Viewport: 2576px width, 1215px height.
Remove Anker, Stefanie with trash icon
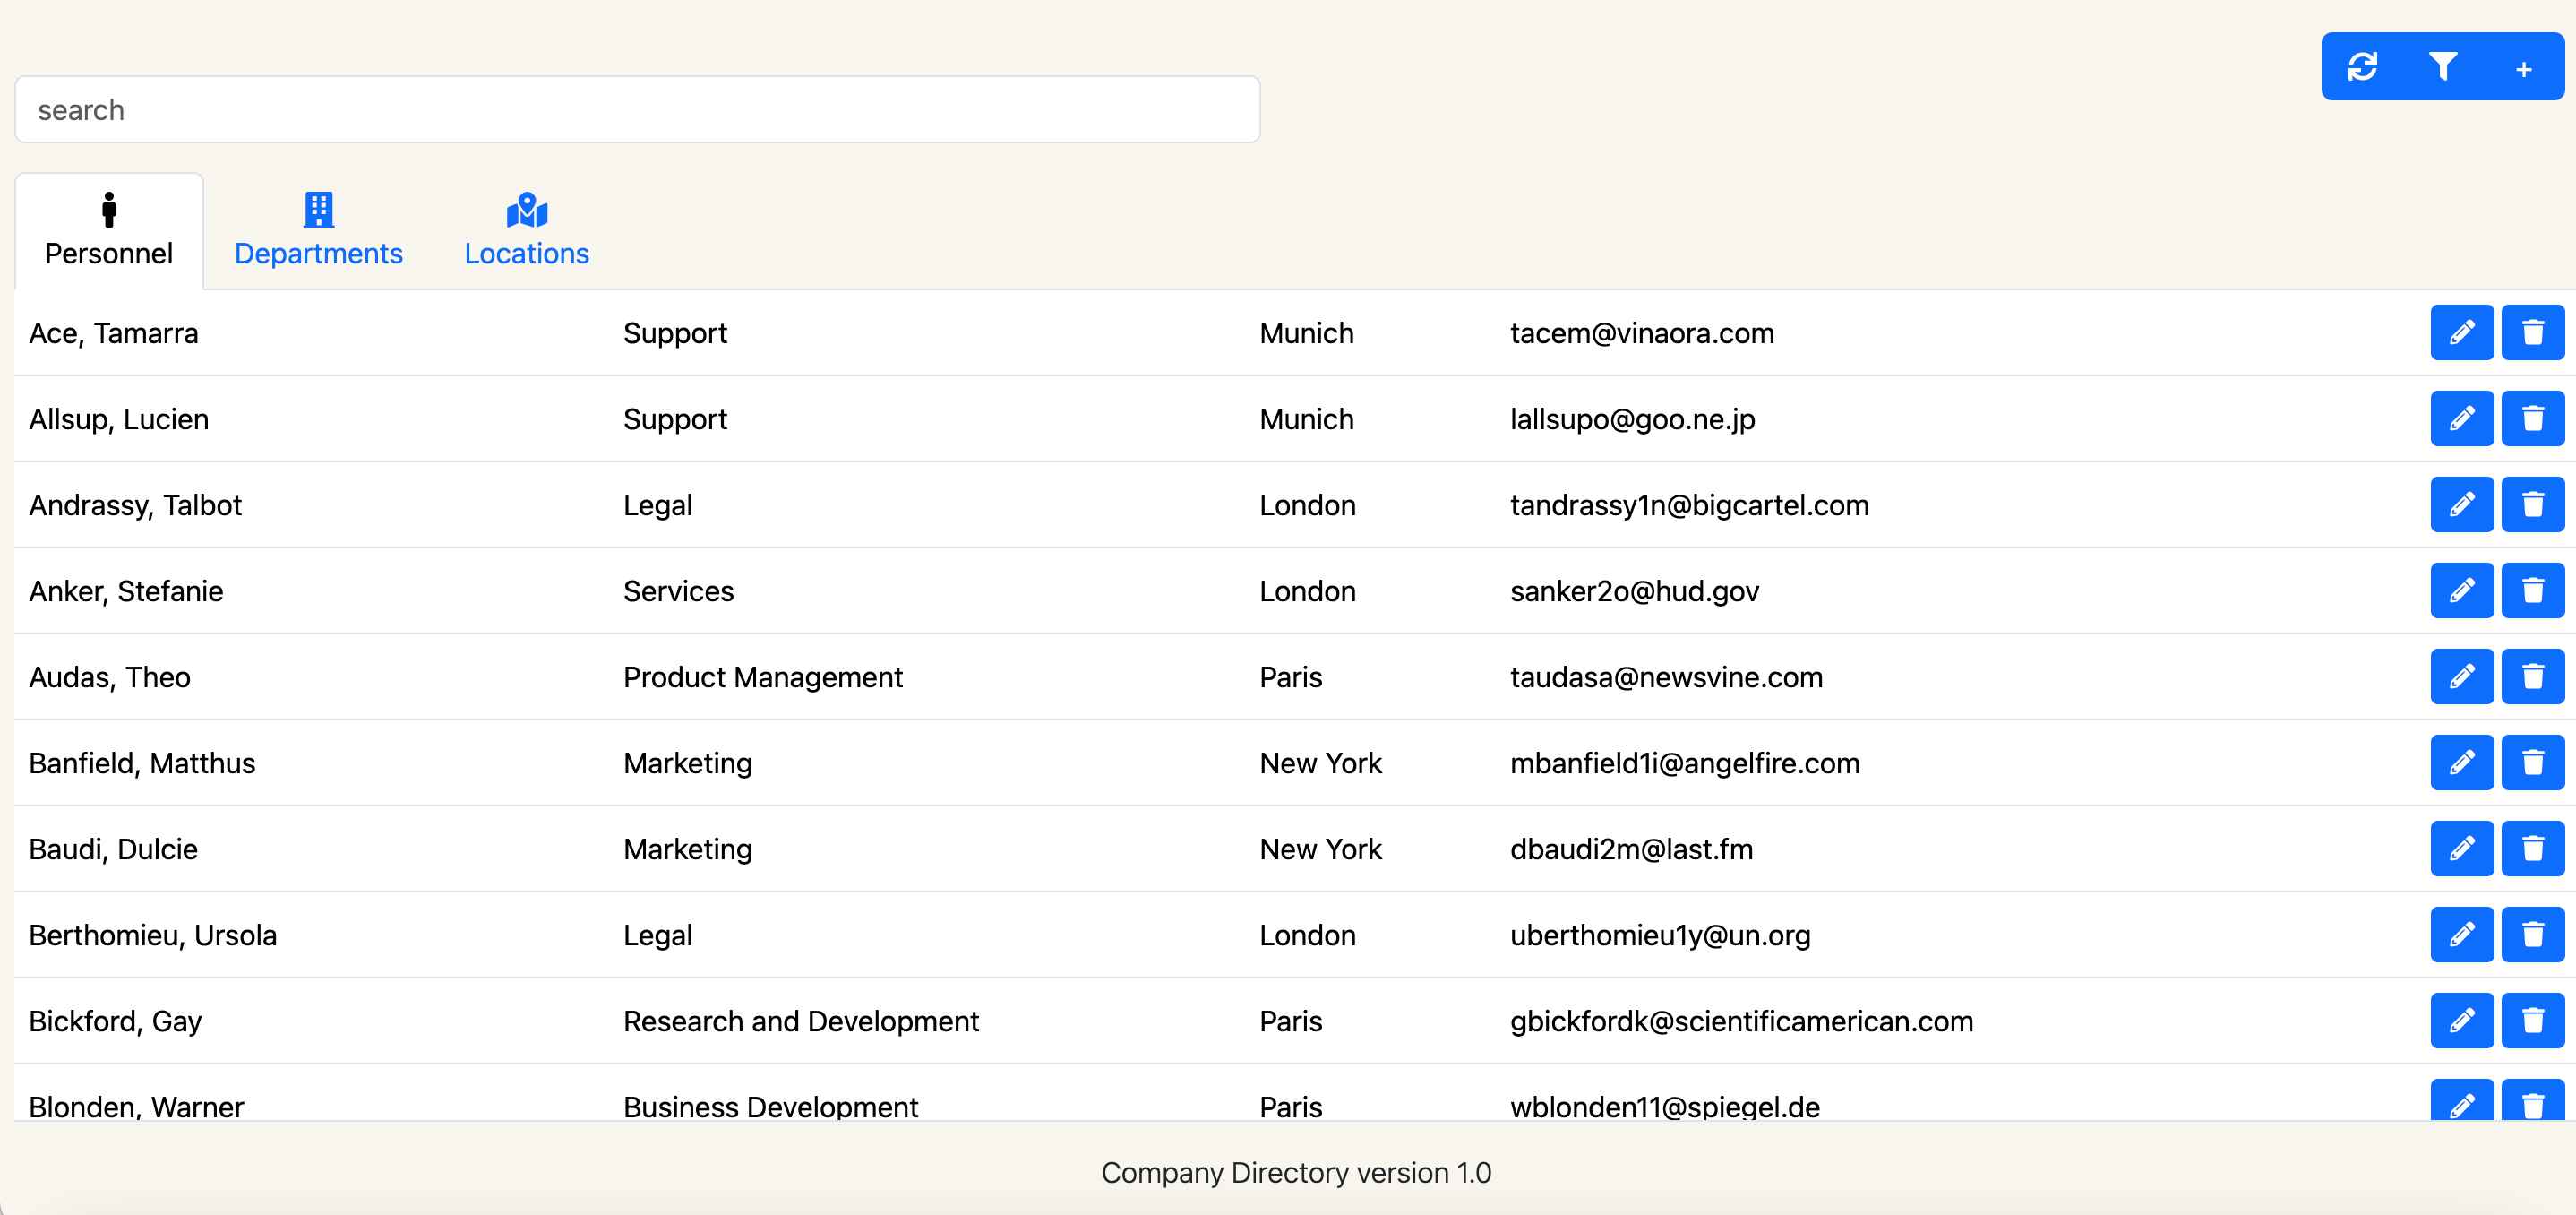point(2532,590)
